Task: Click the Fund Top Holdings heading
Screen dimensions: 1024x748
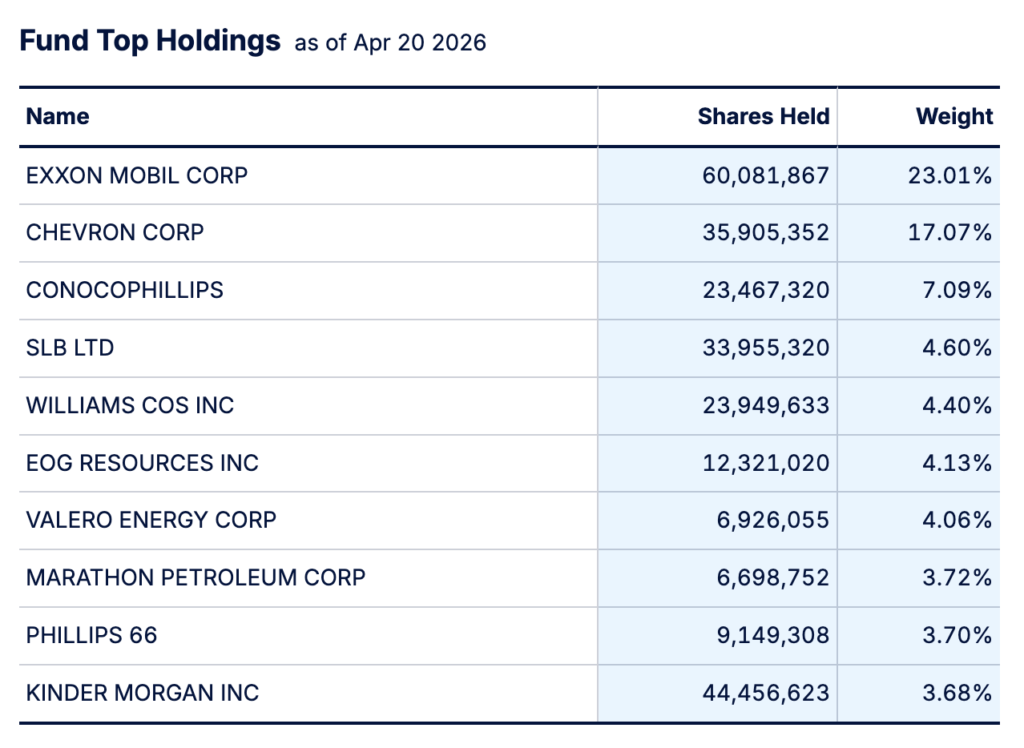Action: click(x=150, y=42)
